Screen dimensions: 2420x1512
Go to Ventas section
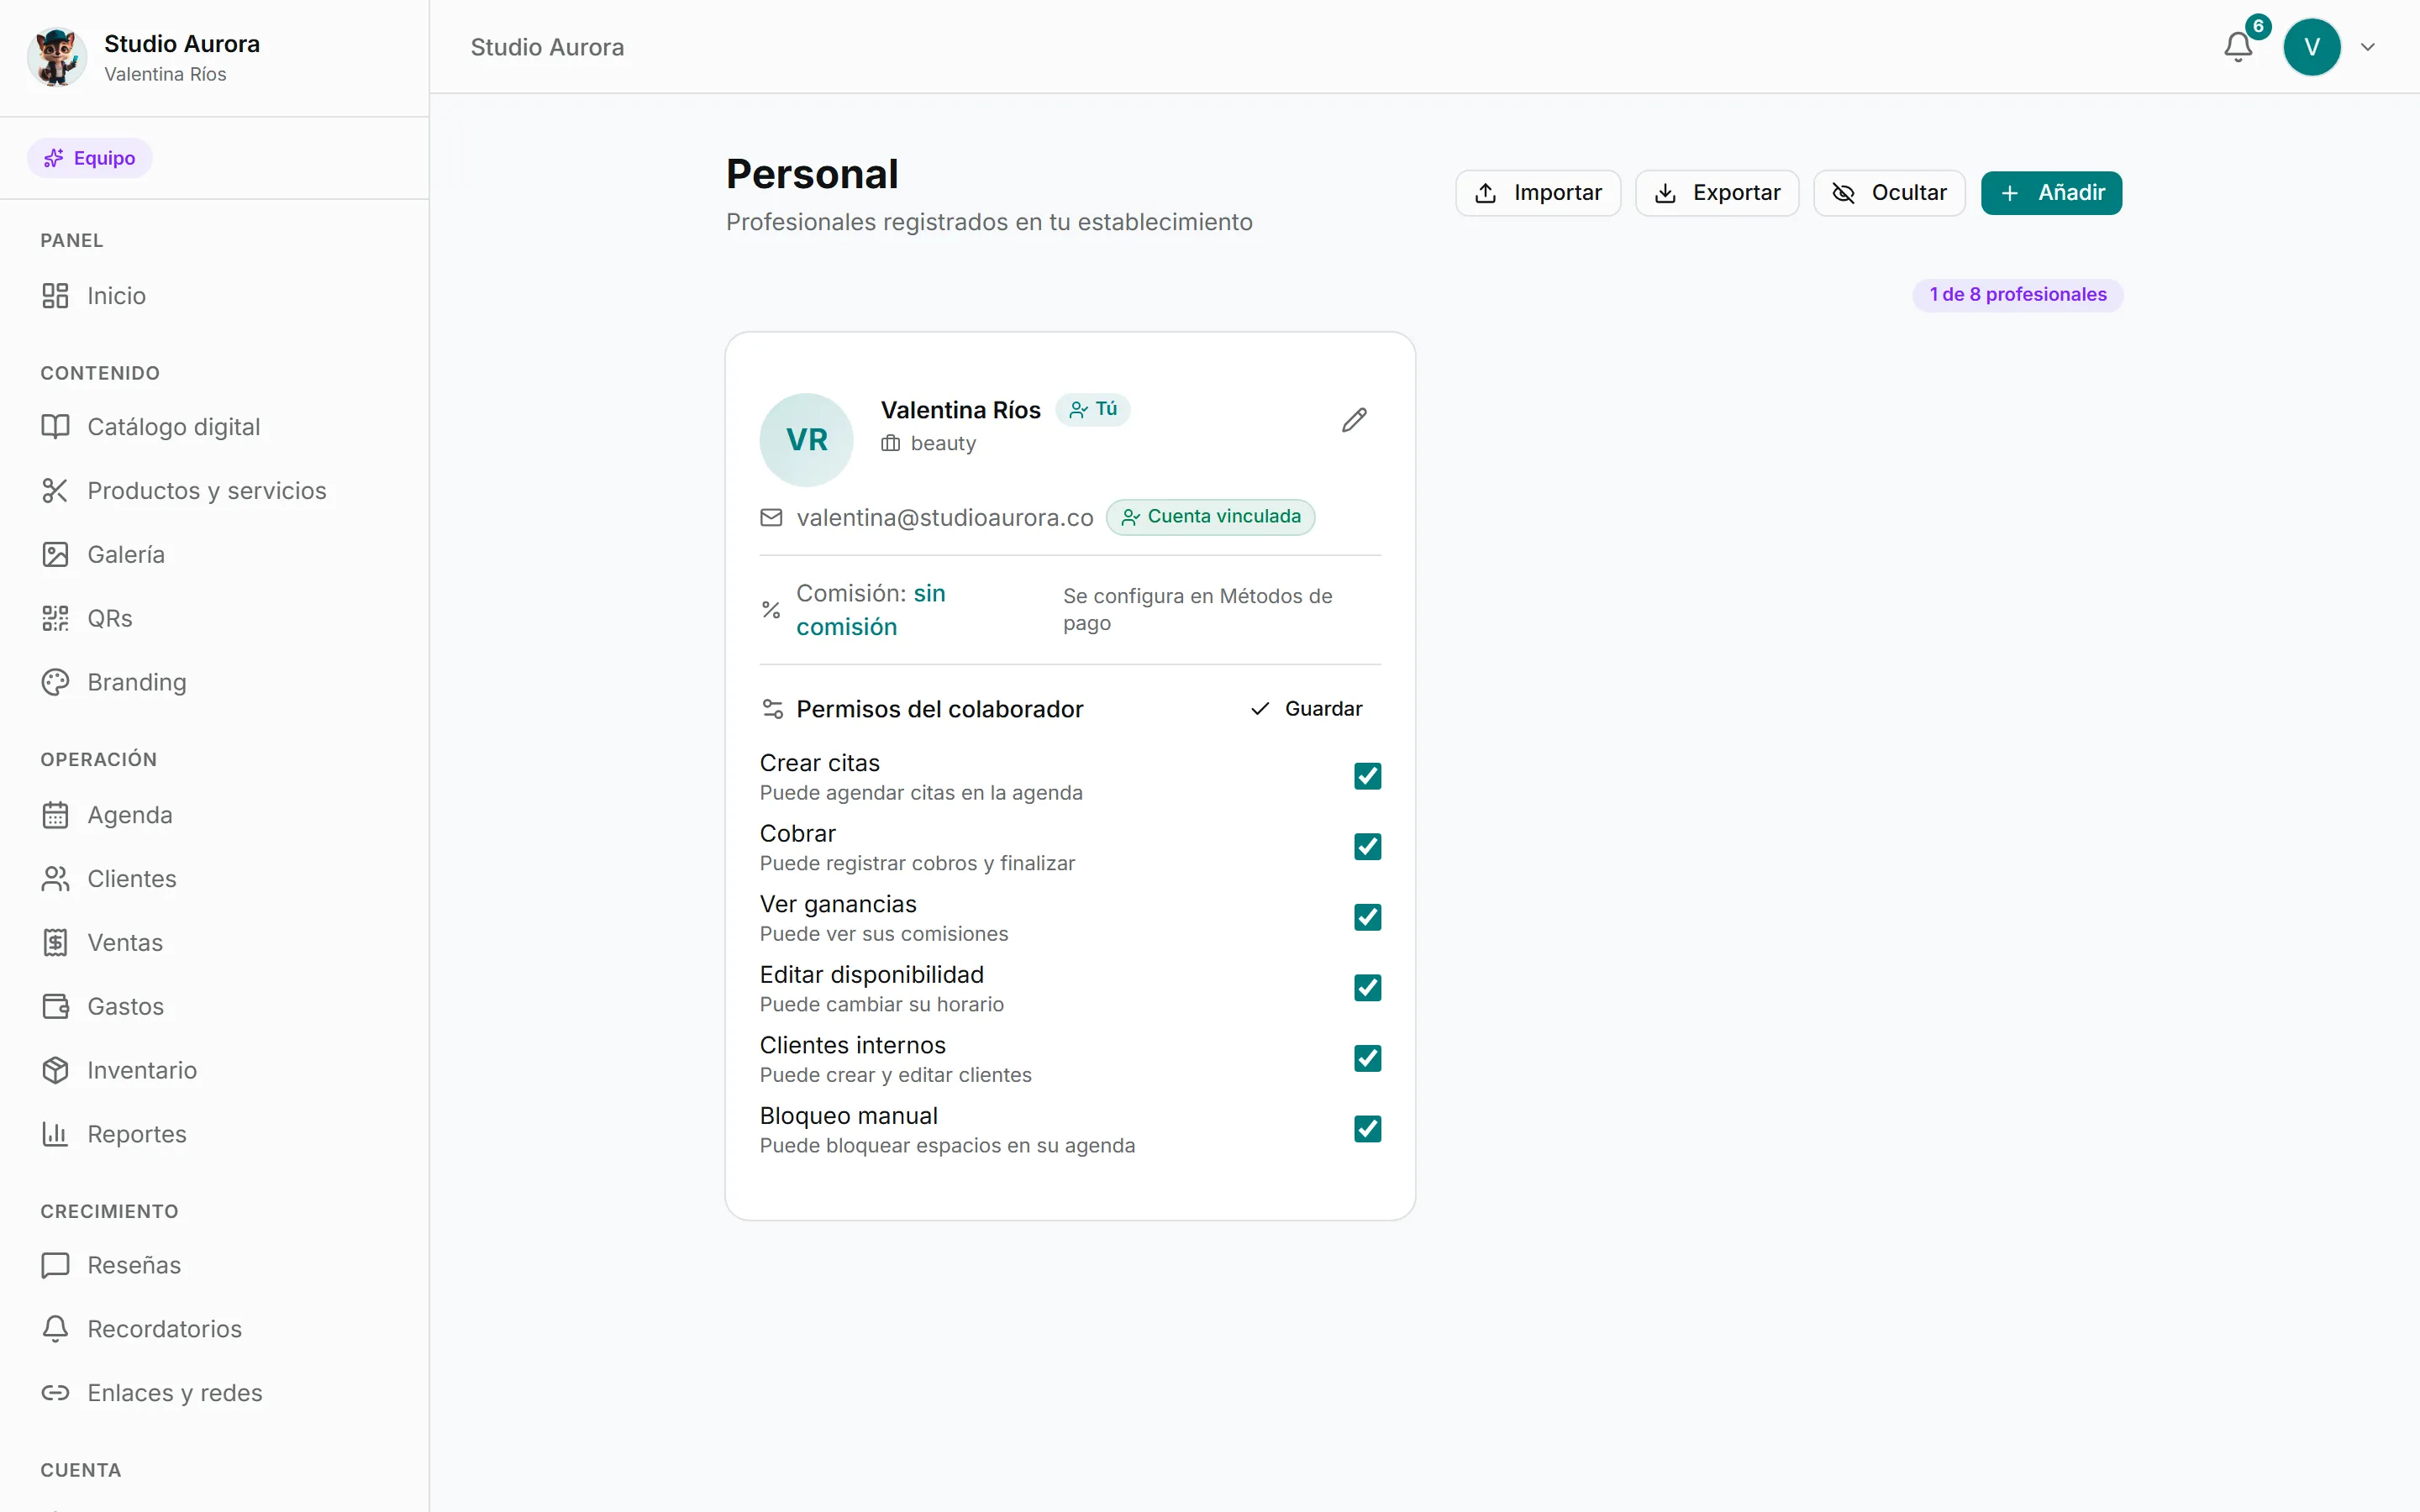click(x=214, y=943)
